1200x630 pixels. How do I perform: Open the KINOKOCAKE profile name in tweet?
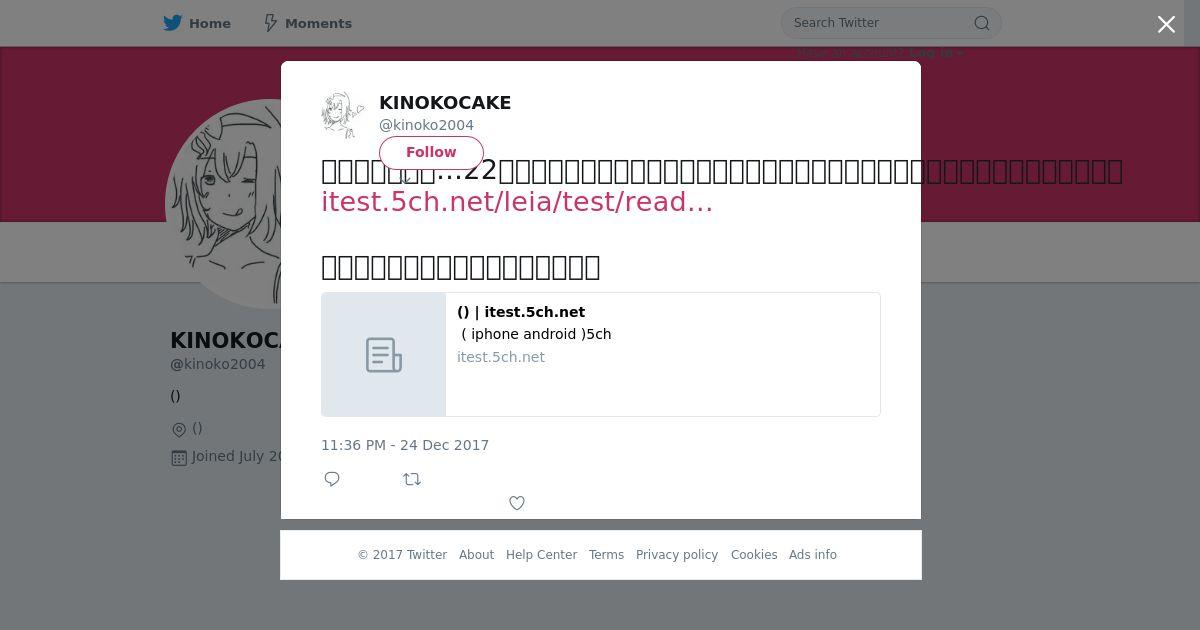[445, 103]
